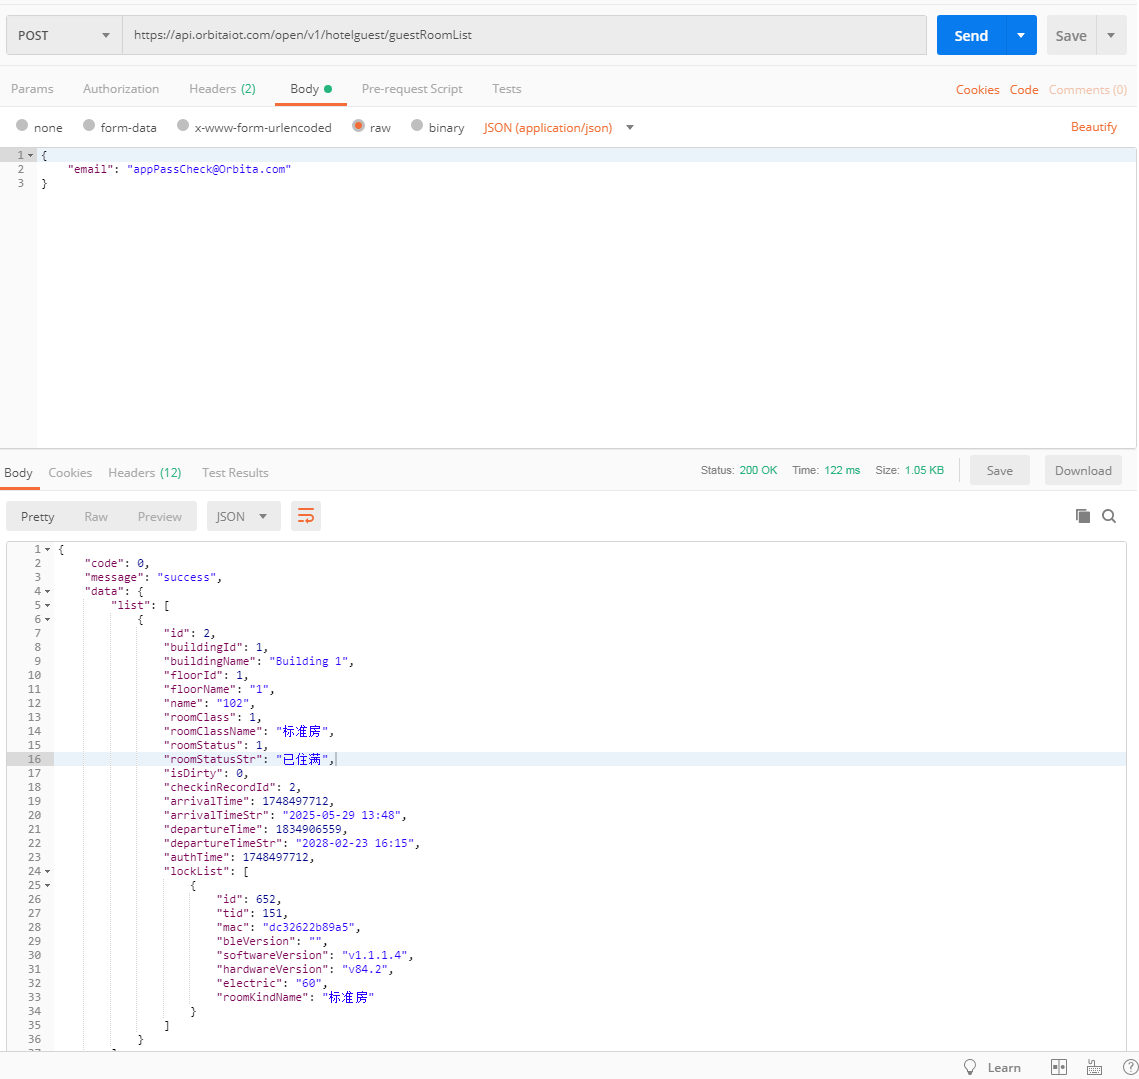Open keyboard shortcuts icon in status bar

[x=1094, y=1067]
